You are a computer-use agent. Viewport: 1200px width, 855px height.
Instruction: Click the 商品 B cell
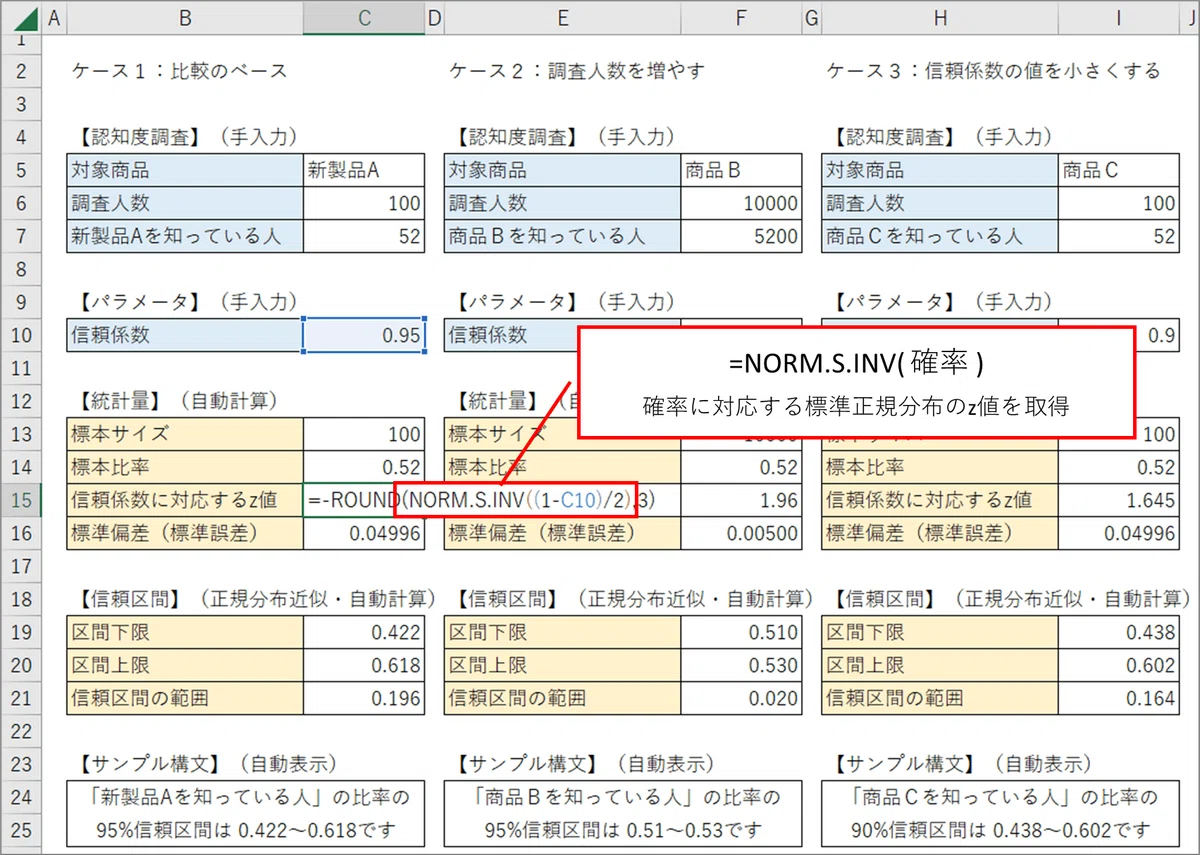(x=741, y=170)
